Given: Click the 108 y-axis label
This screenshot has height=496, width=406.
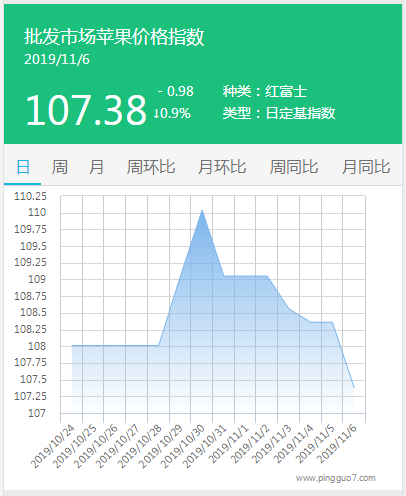Looking at the screenshot, I should tap(37, 346).
